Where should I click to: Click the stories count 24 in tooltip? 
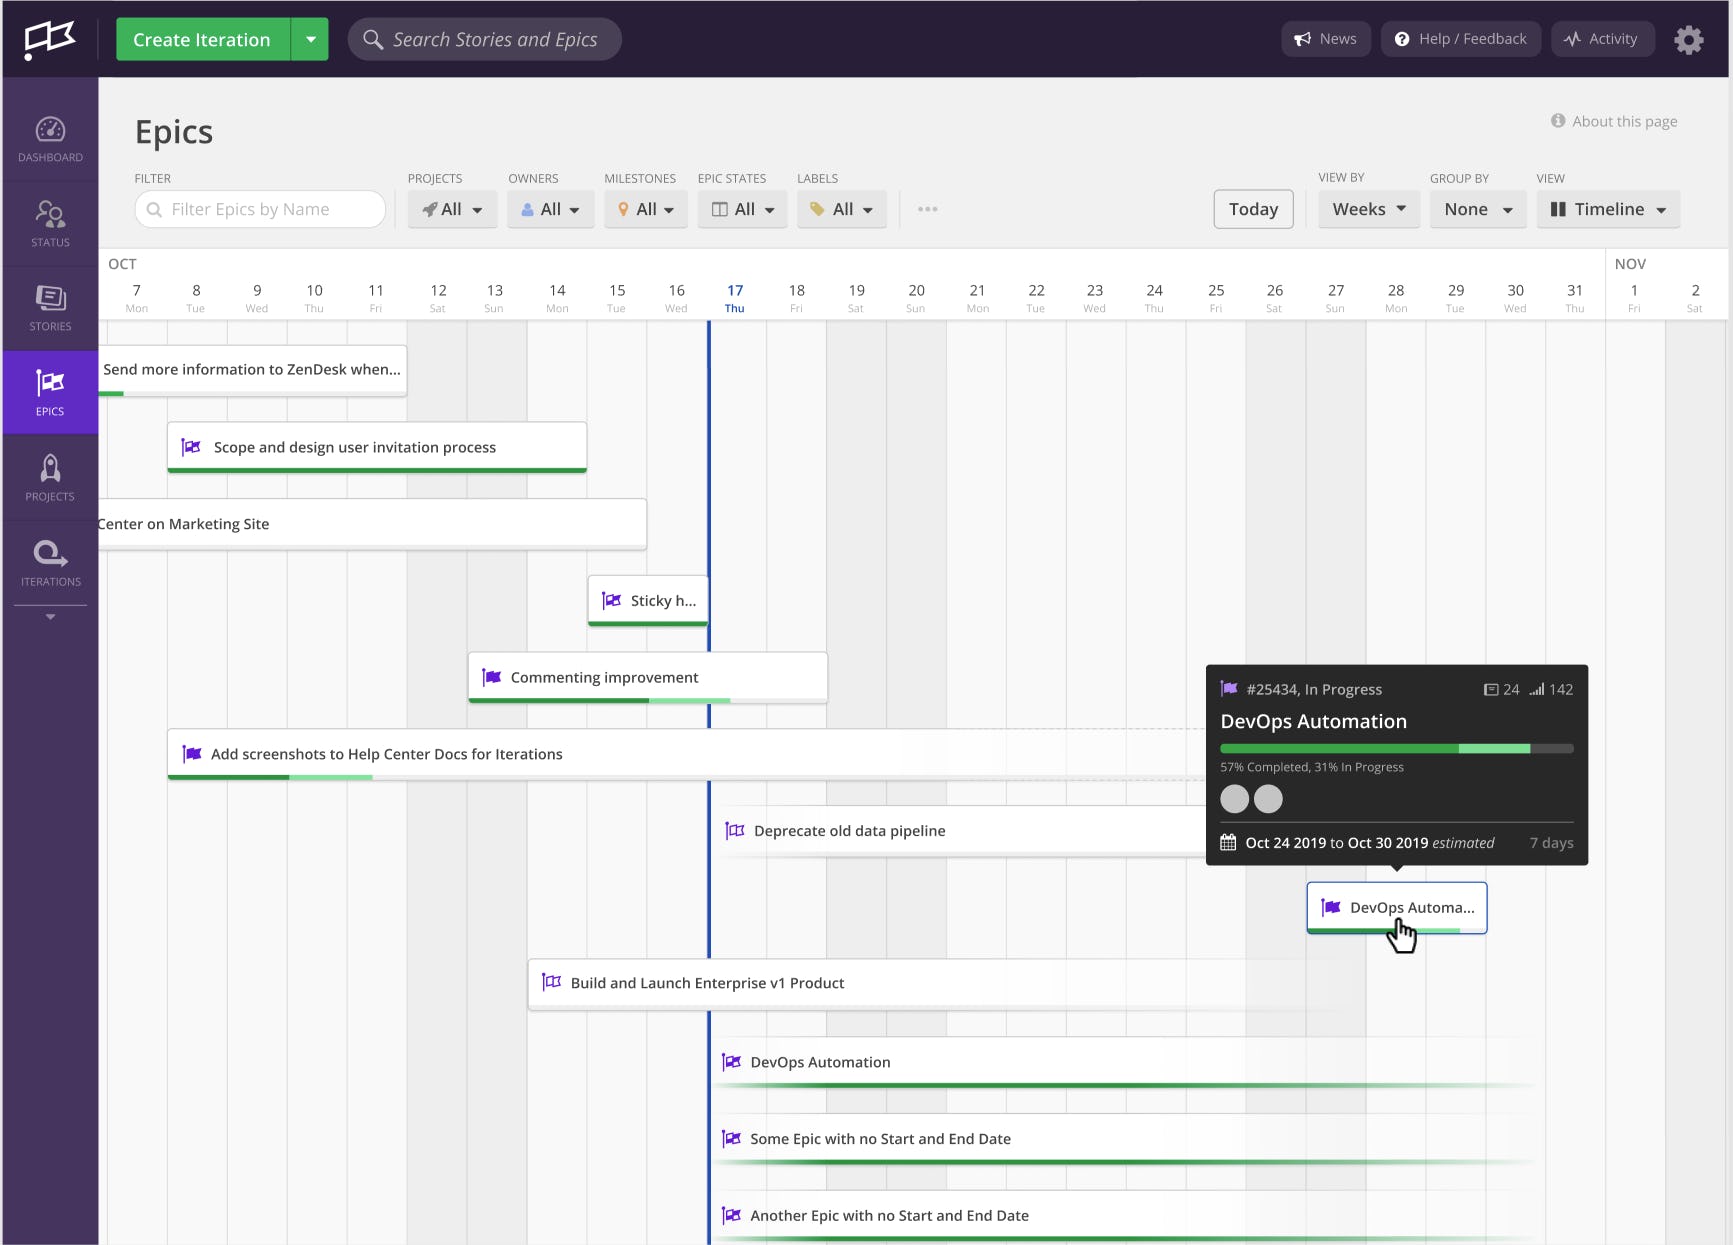[1502, 689]
